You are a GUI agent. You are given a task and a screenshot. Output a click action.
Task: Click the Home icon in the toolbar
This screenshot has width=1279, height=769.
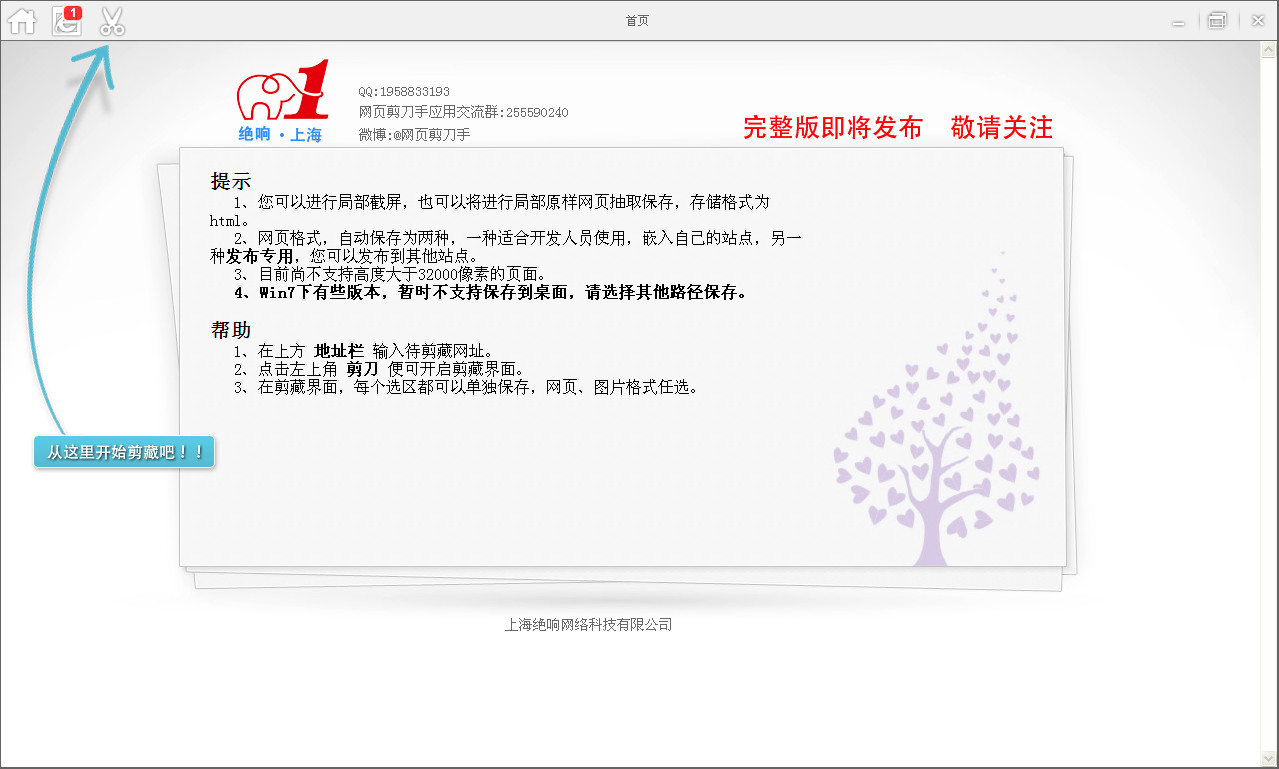tap(22, 21)
